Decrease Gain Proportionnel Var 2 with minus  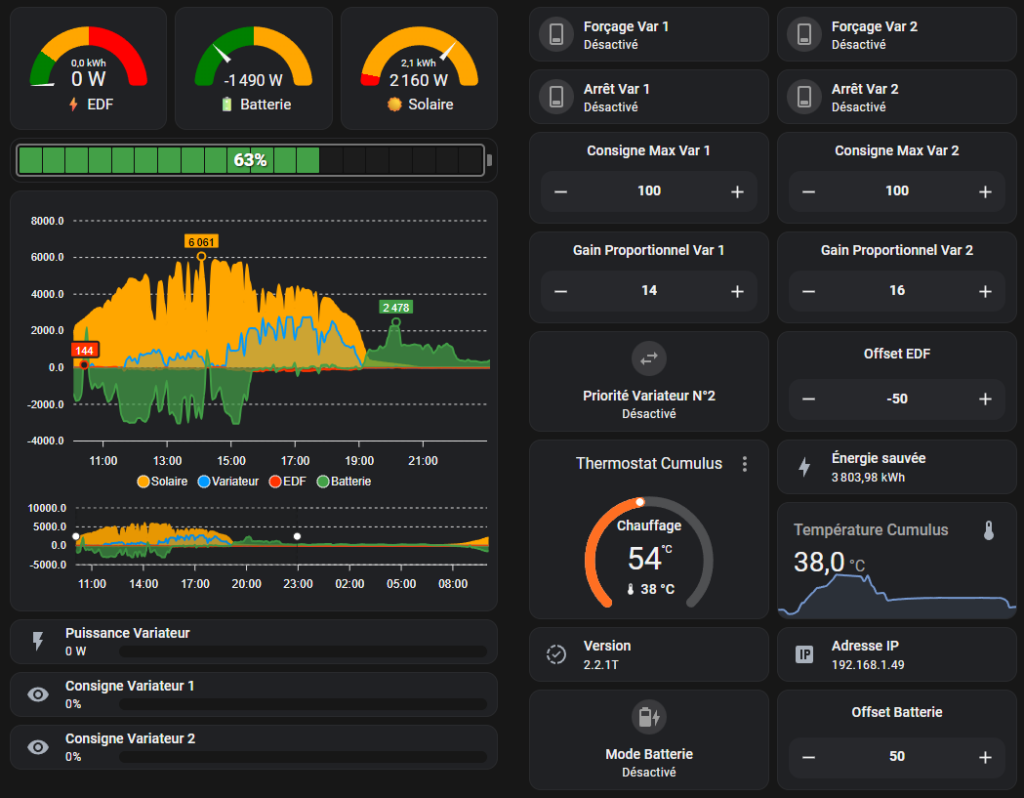coord(808,291)
